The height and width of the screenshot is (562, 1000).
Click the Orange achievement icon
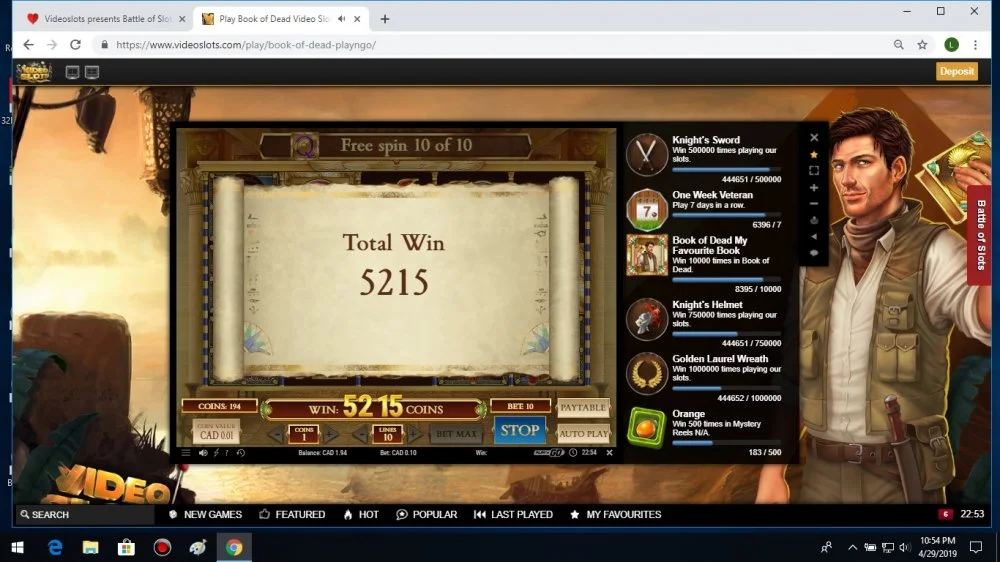pyautogui.click(x=647, y=427)
